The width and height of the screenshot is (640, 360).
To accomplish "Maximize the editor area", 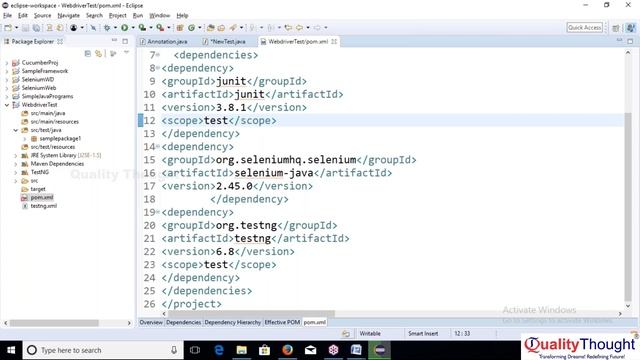I will point(631,41).
